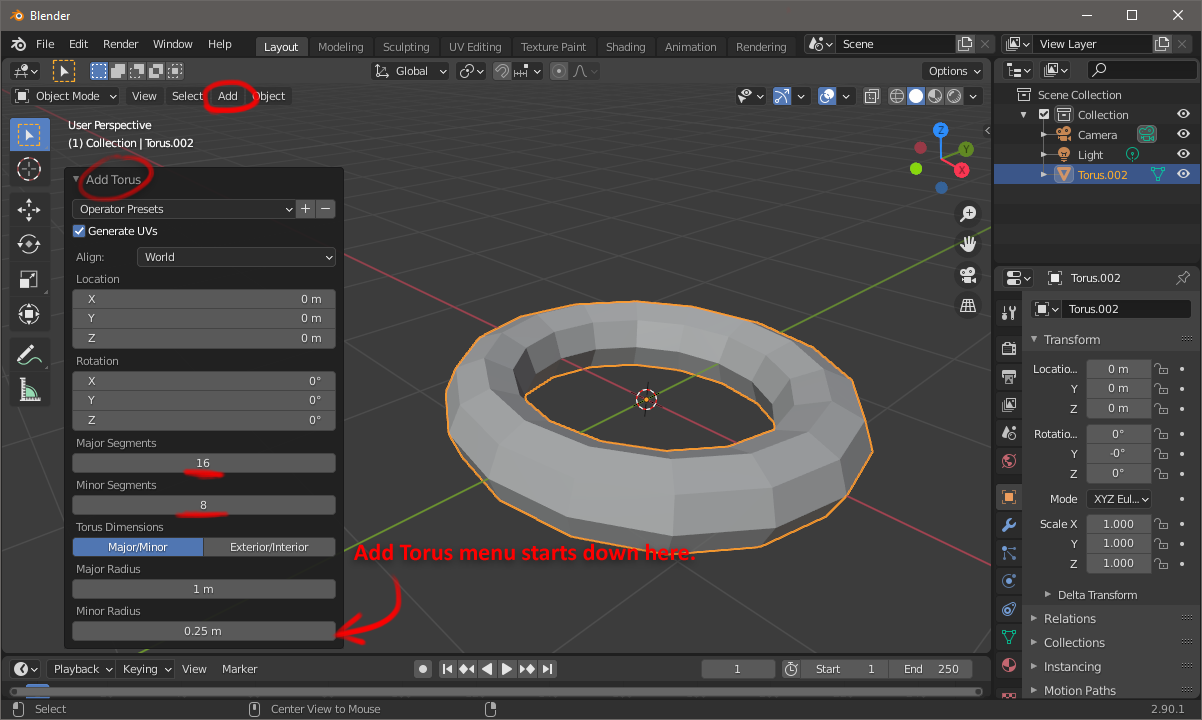This screenshot has height=720, width=1202.
Task: Toggle visibility of Camera object
Action: [x=1183, y=134]
